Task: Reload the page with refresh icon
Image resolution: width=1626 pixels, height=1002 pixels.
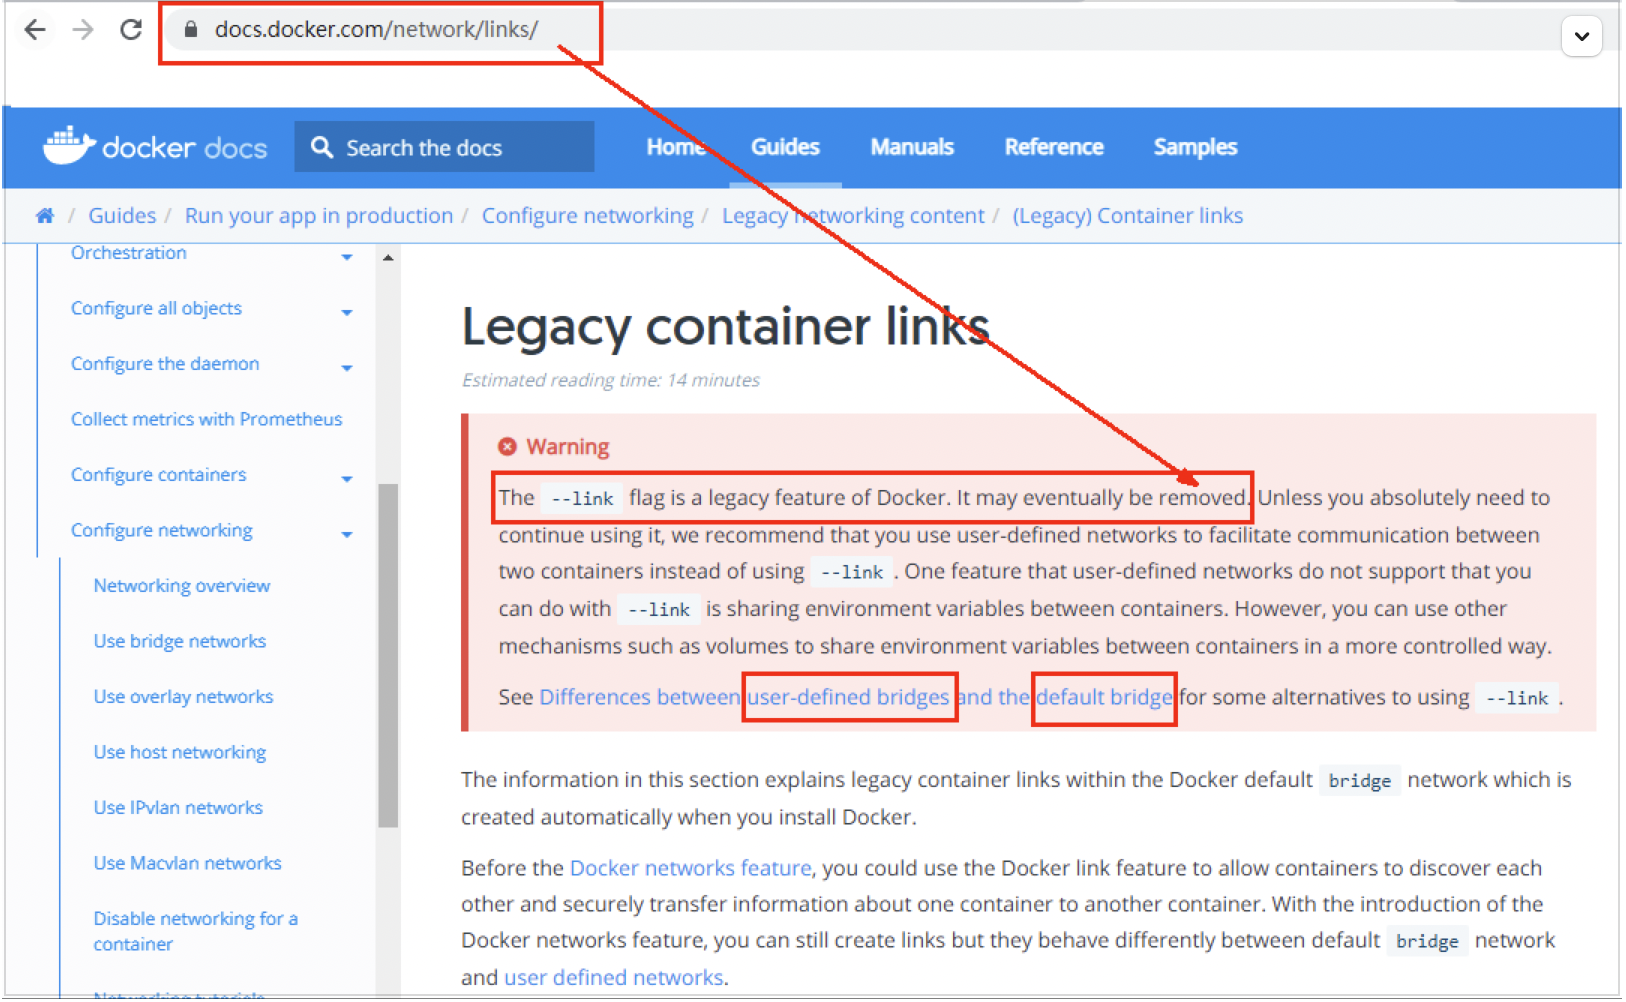Action: pyautogui.click(x=131, y=30)
